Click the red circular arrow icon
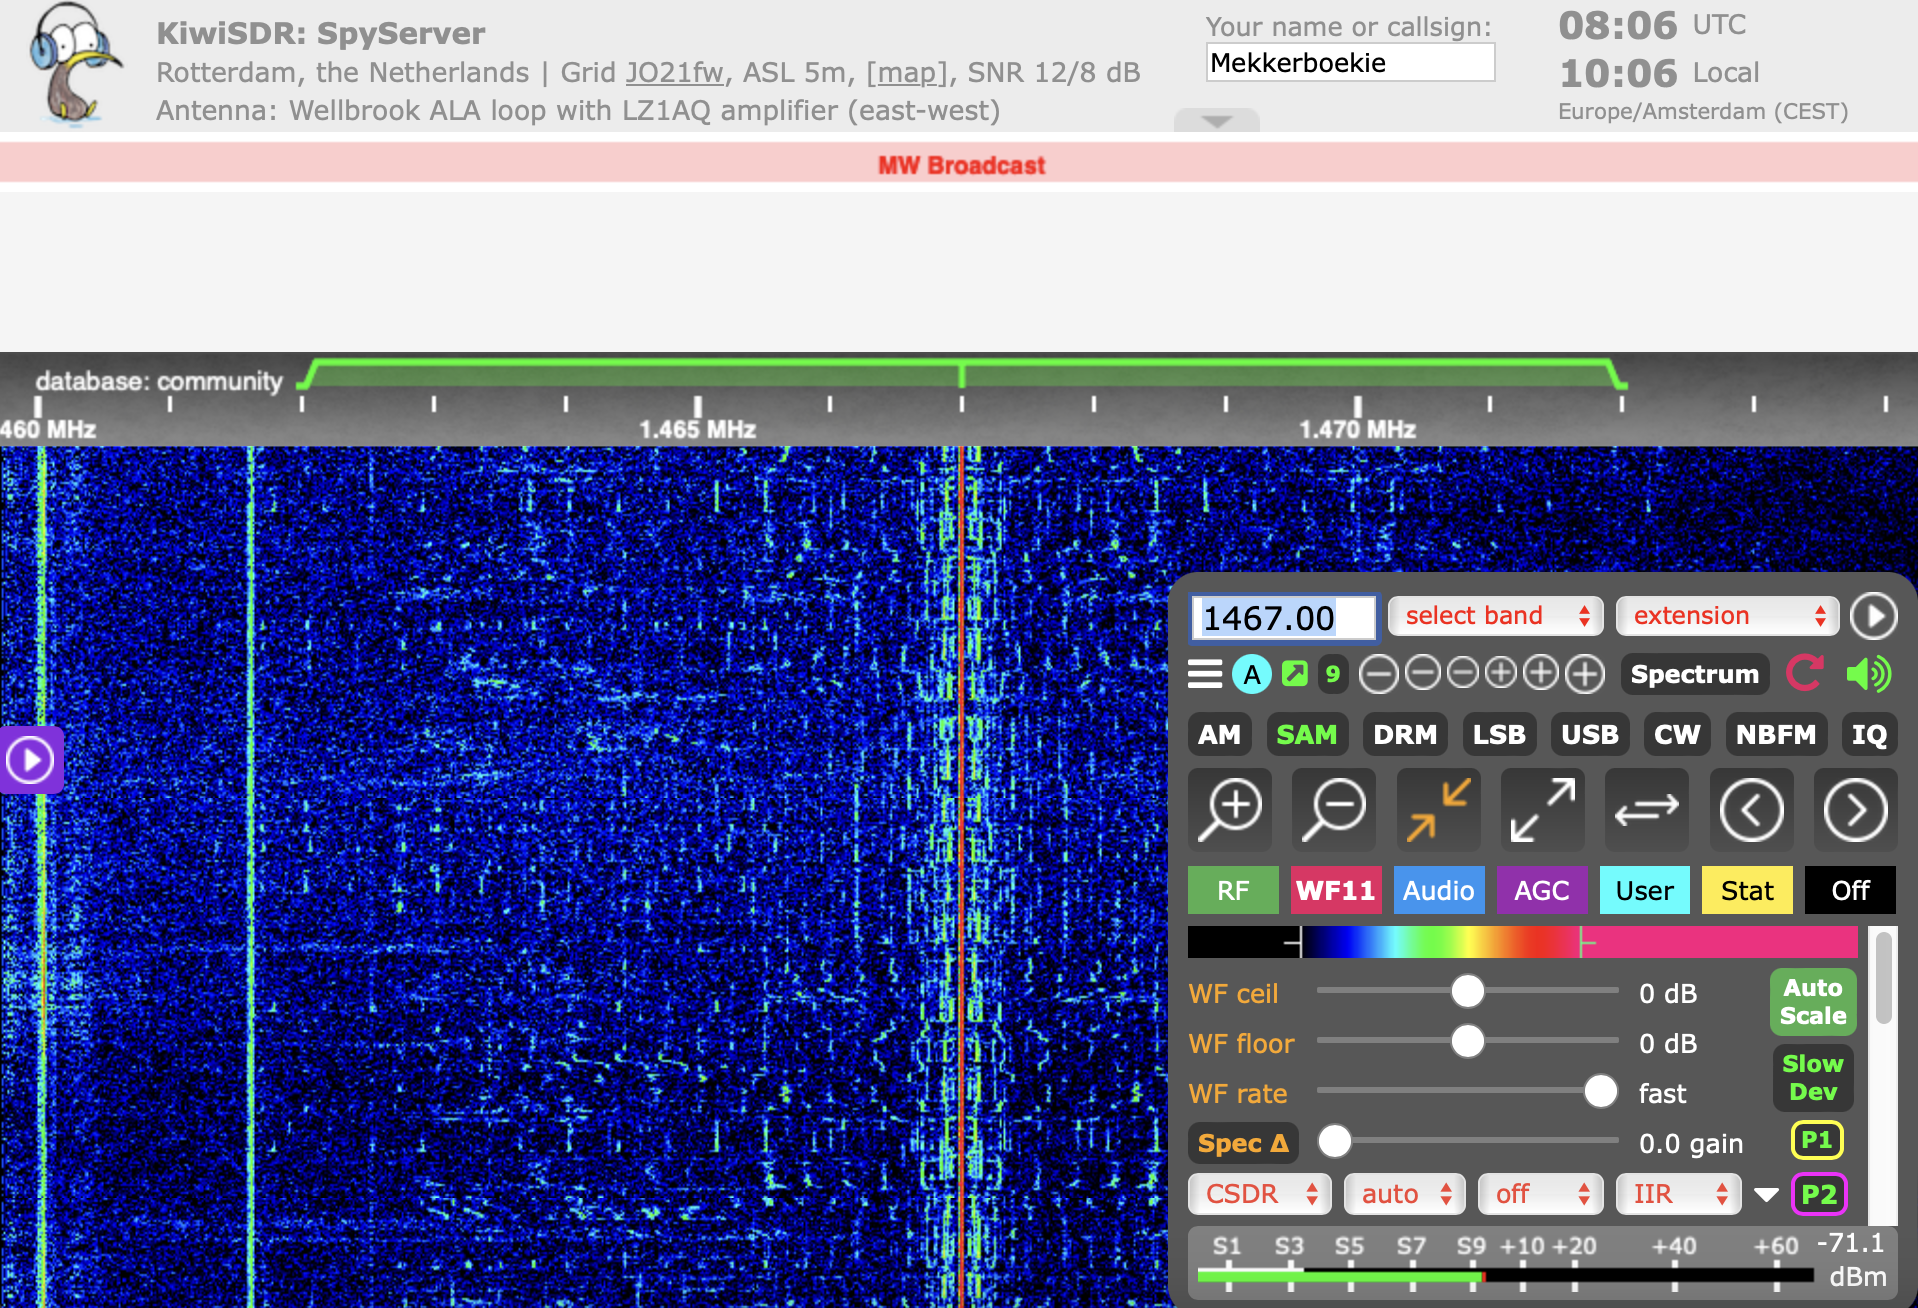This screenshot has height=1308, width=1918. 1805,674
